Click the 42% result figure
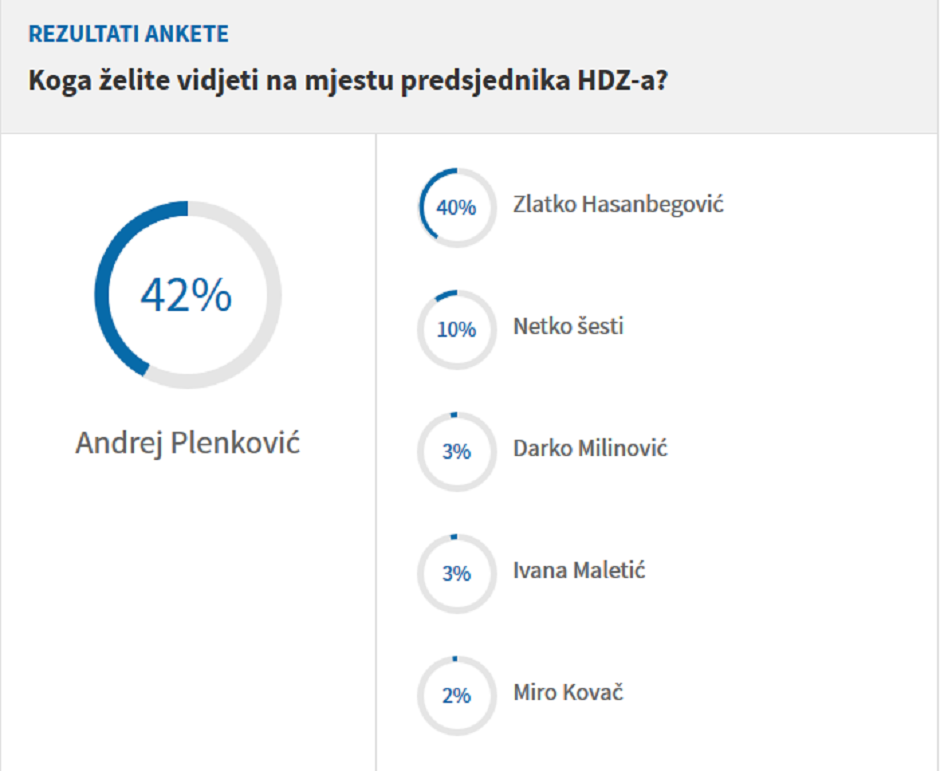This screenshot has height=771, width=940. coord(186,296)
